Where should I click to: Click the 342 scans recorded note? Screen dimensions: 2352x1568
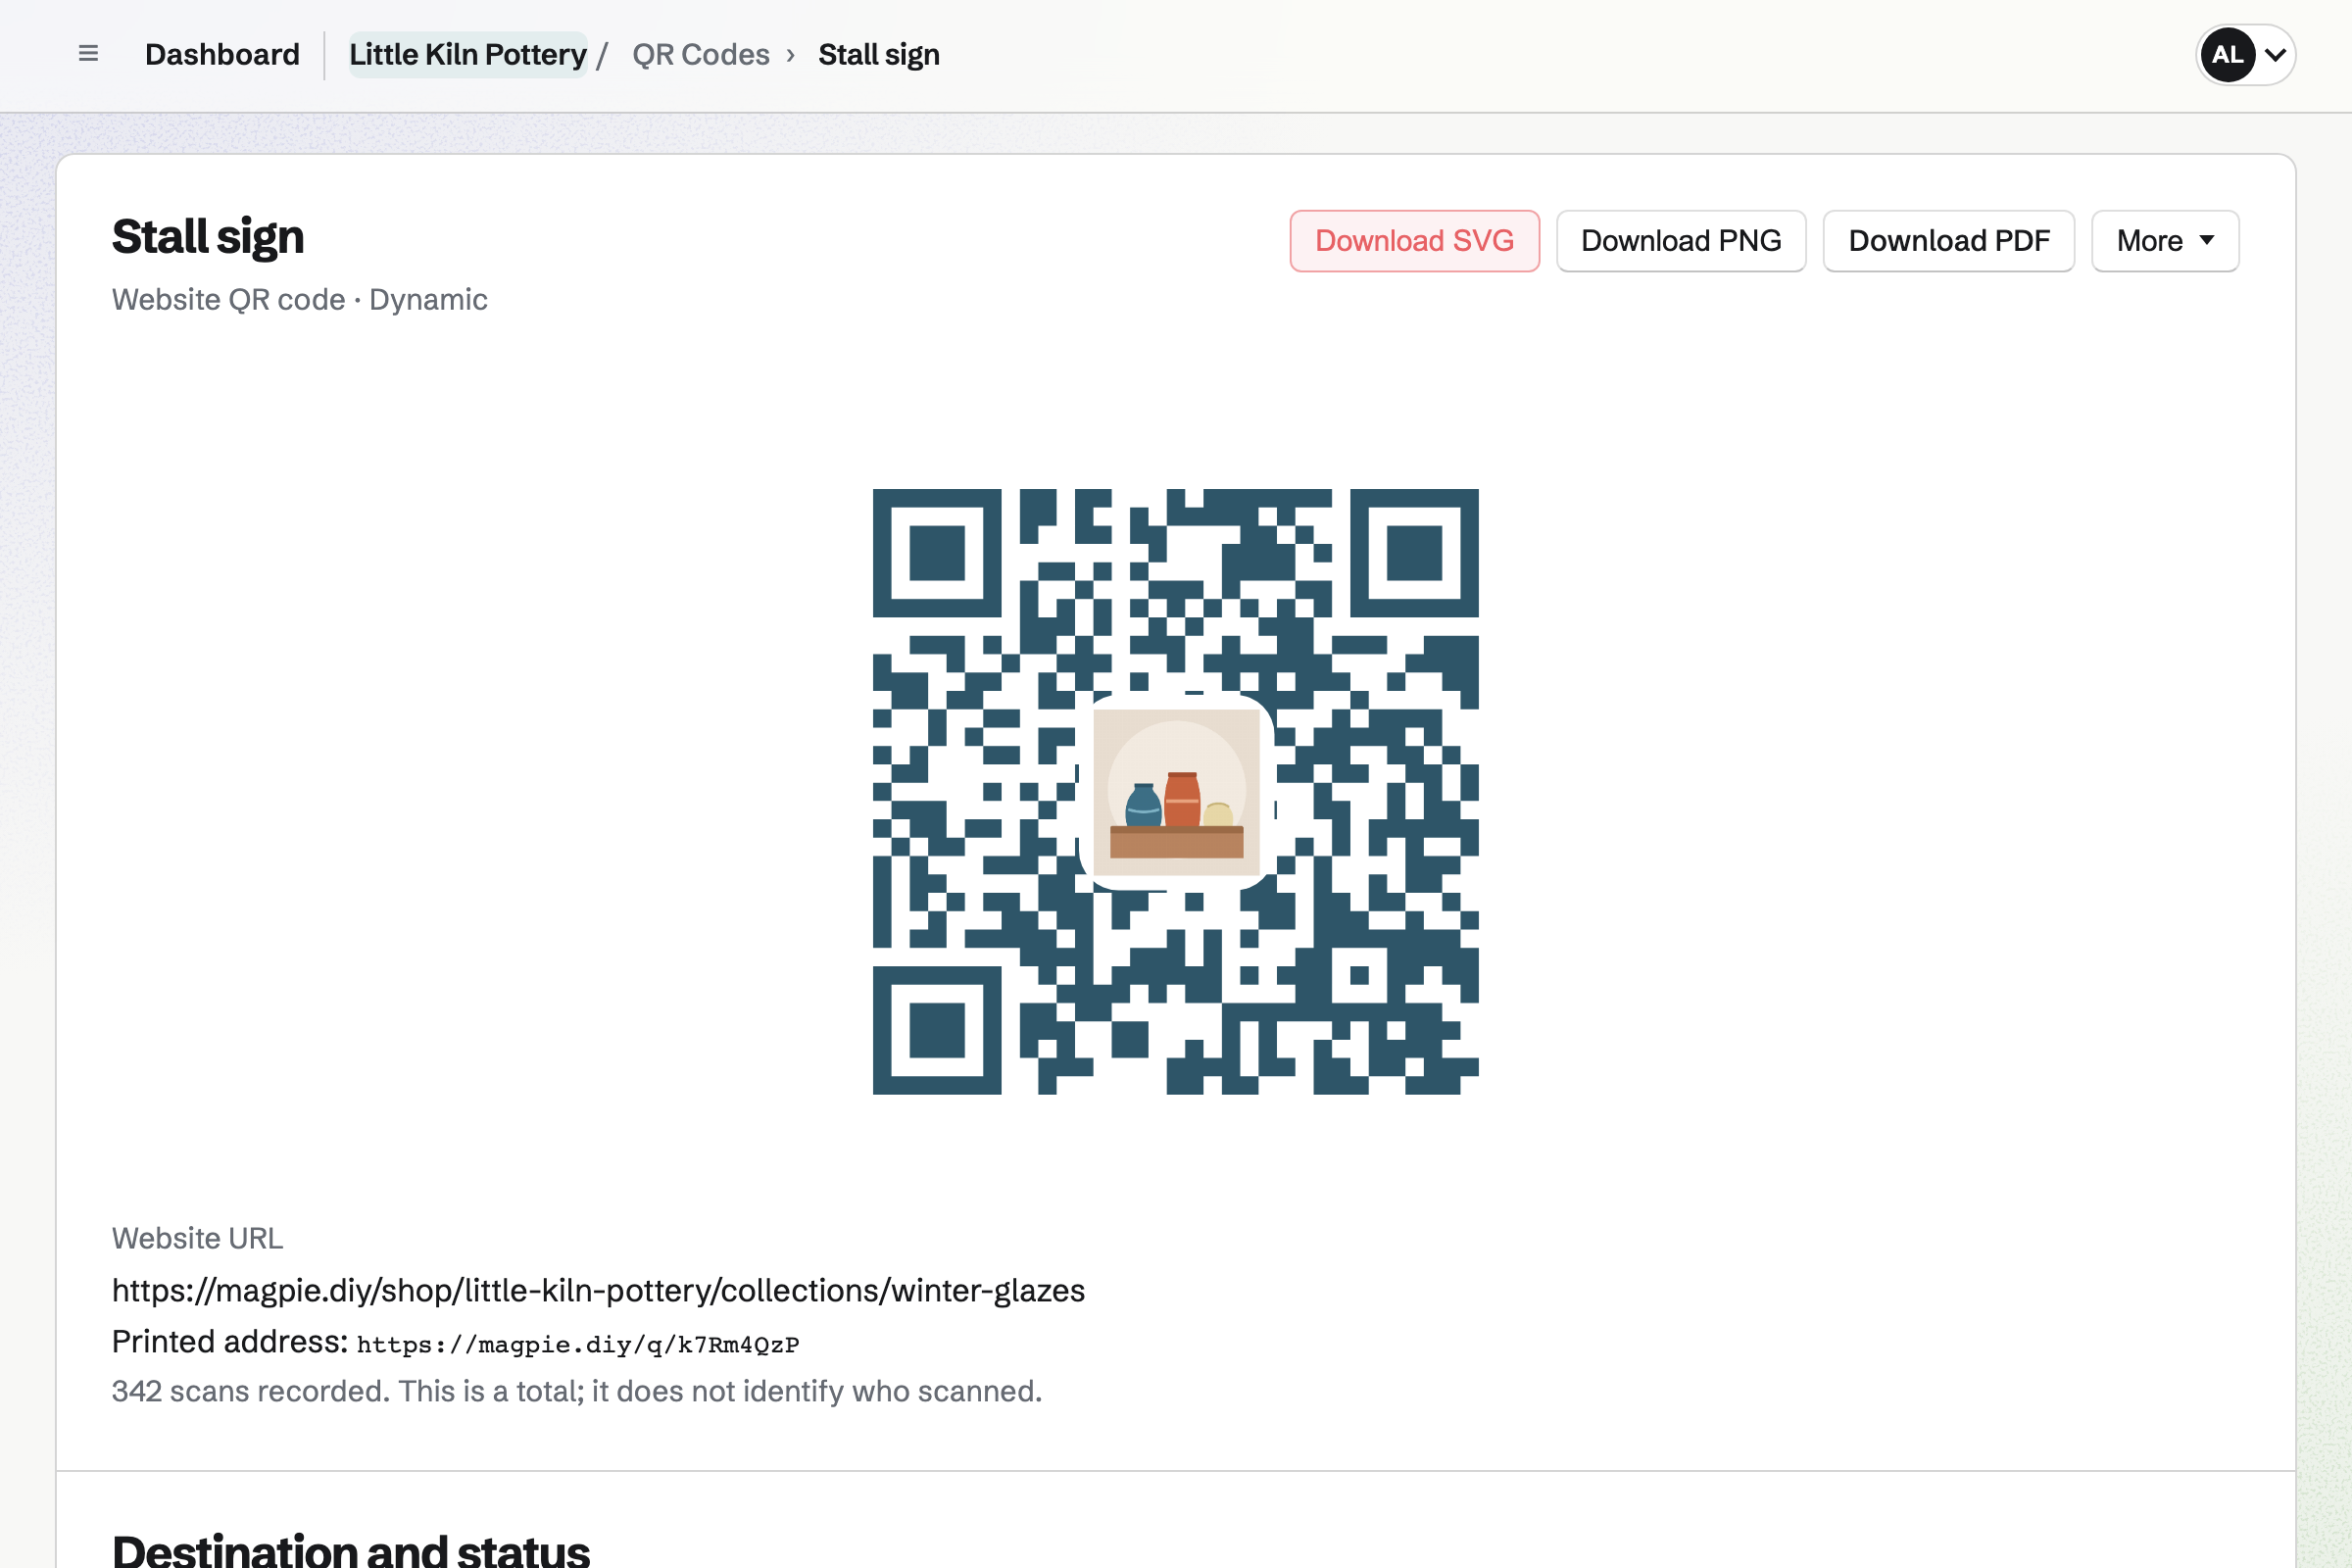[577, 1391]
